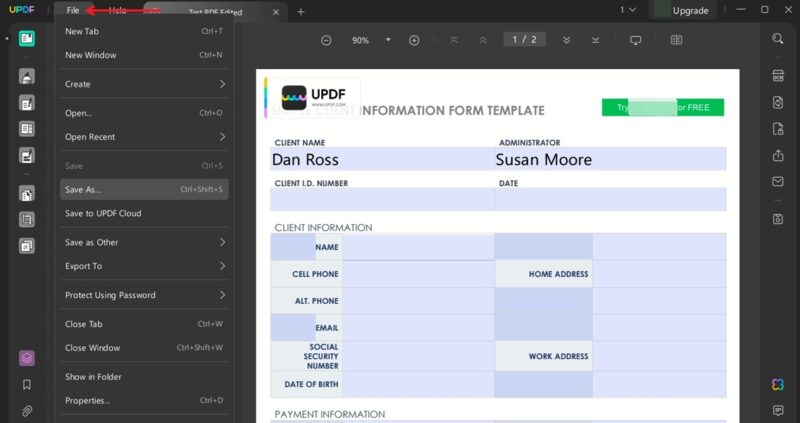Select the Organize Pages tool
Viewport: 800px width, 423px height.
(x=27, y=129)
